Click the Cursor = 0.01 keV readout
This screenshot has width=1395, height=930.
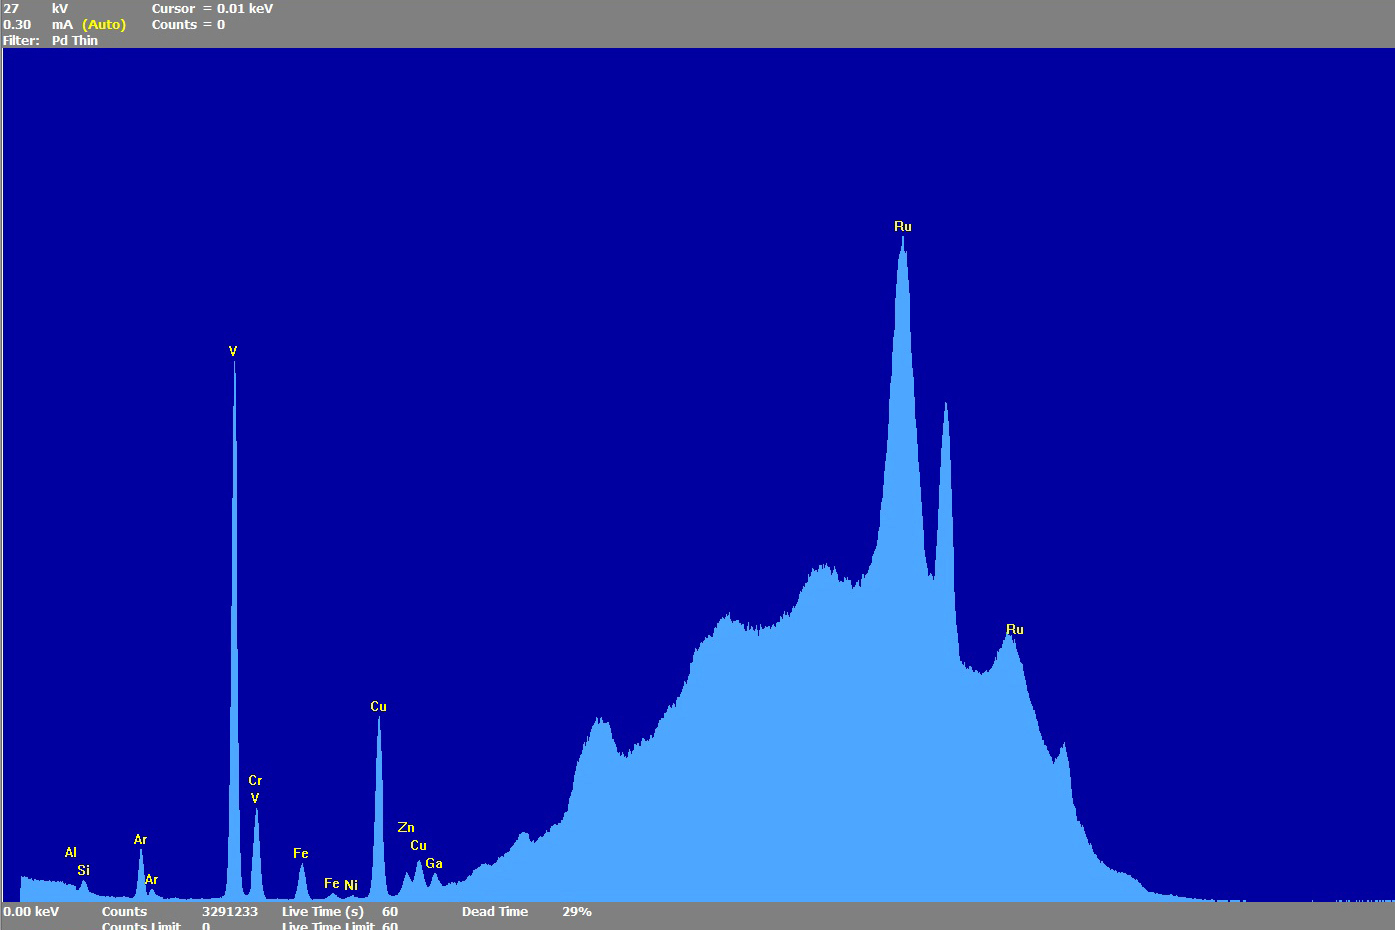coord(212,8)
